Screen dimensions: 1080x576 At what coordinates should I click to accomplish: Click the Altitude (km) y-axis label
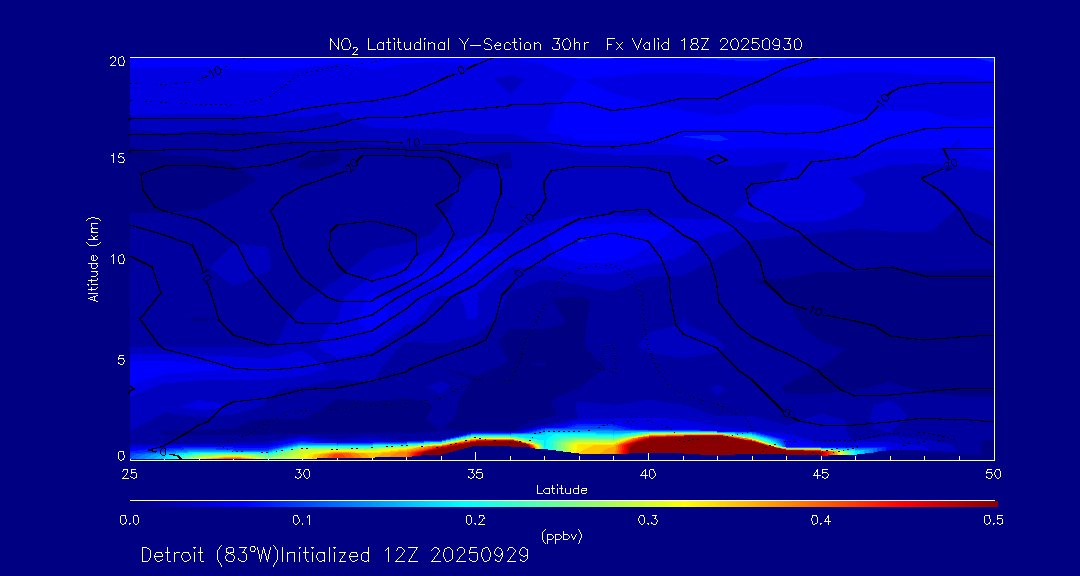93,258
